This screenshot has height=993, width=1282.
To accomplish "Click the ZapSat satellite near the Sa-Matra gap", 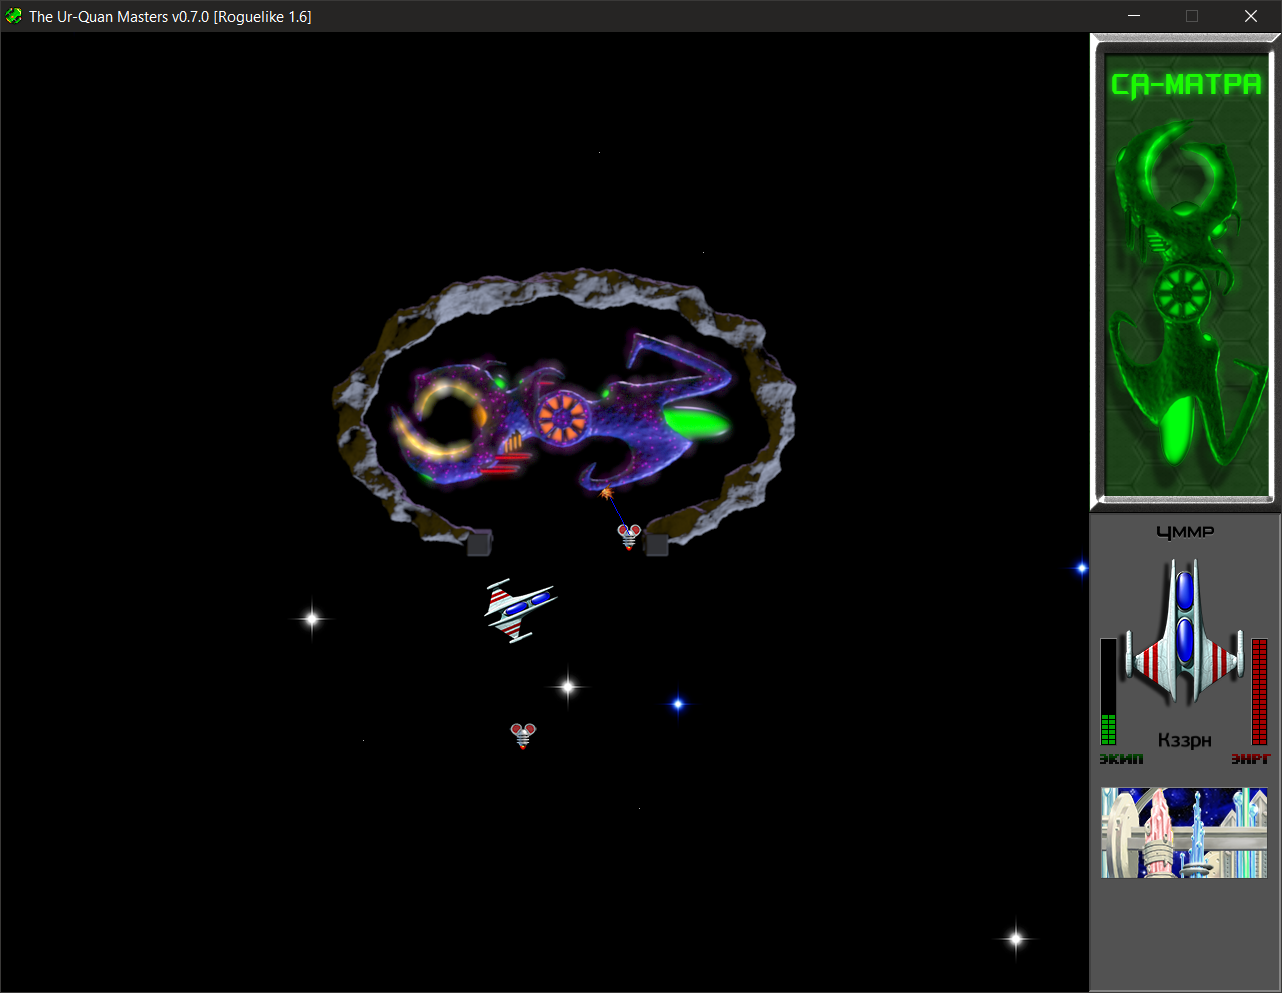I will 629,536.
